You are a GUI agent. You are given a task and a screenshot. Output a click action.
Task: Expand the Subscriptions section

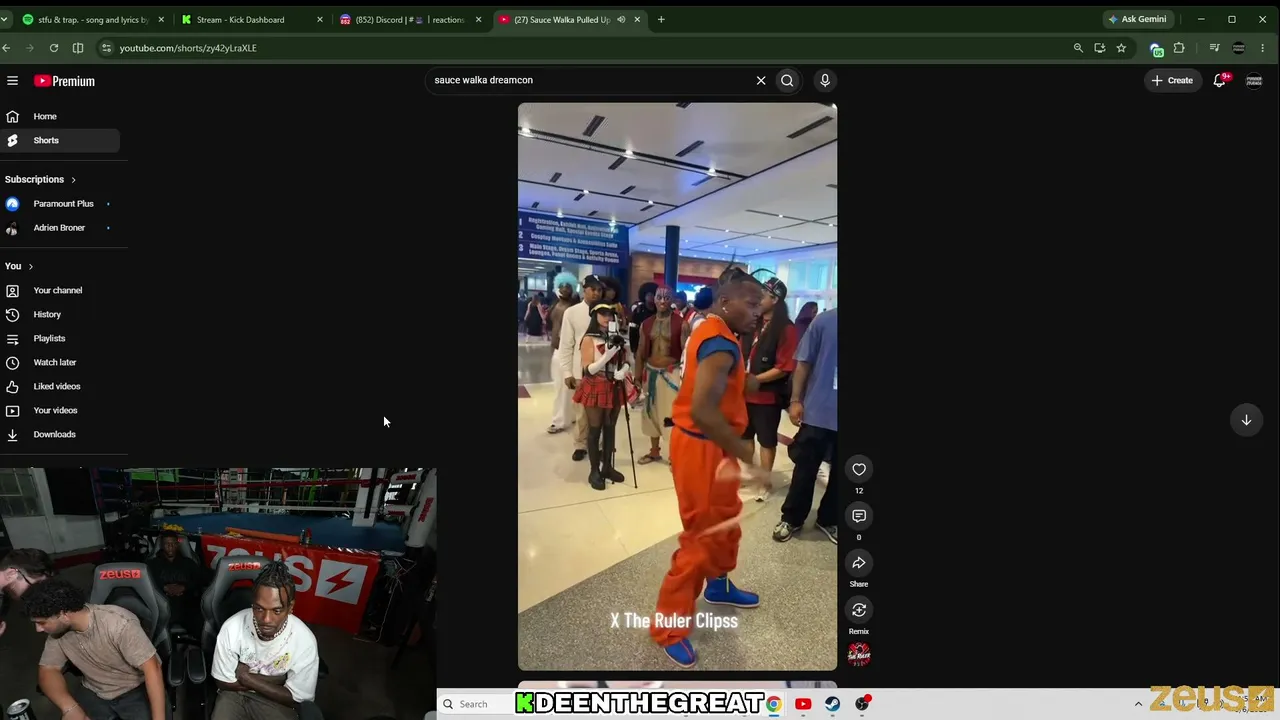click(40, 179)
